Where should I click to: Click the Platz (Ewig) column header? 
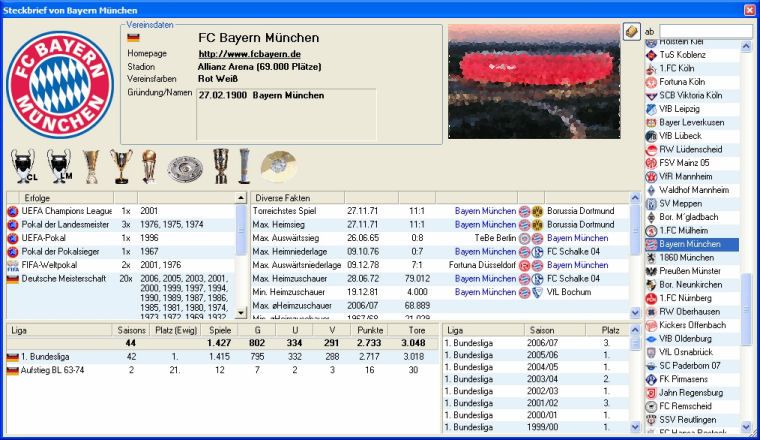(175, 330)
